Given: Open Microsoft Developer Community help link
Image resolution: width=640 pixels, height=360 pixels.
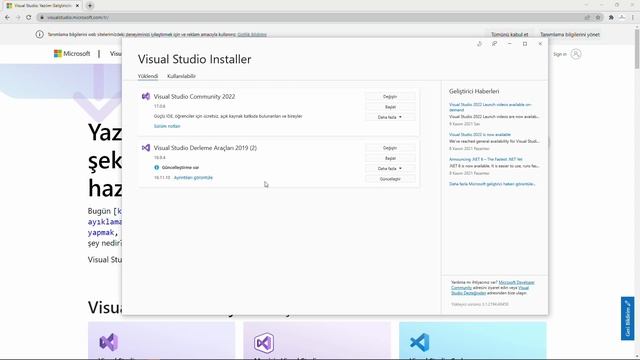Looking at the screenshot, I should [x=493, y=285].
